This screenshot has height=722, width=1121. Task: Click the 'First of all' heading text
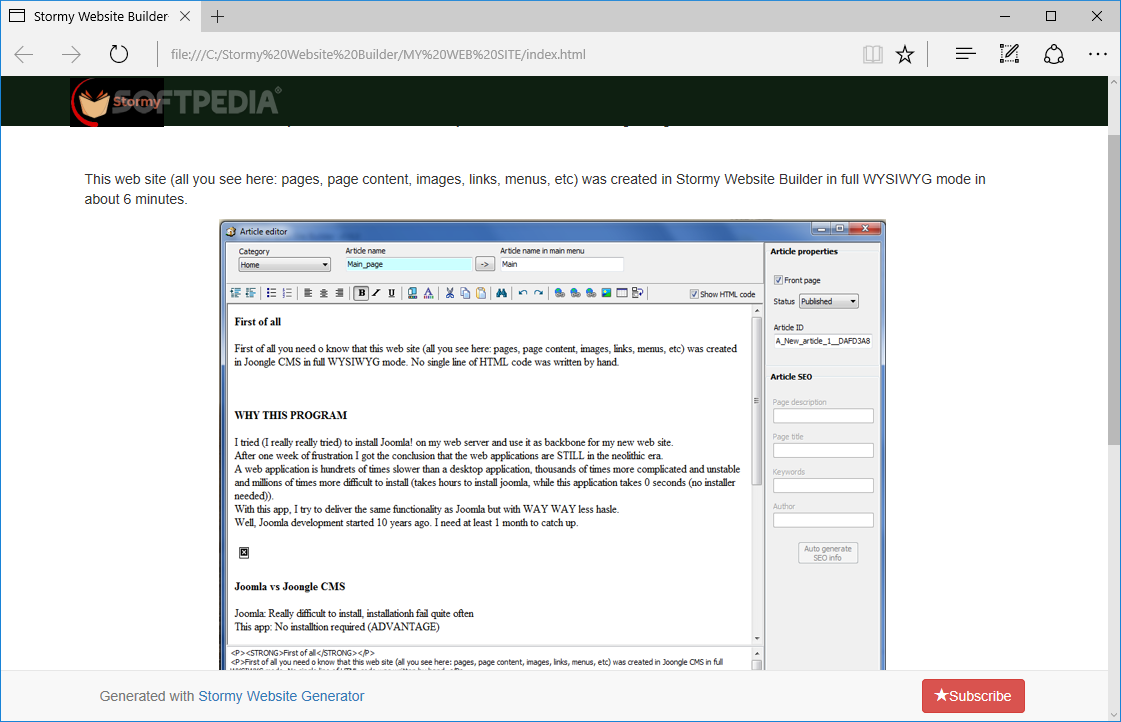[257, 322]
